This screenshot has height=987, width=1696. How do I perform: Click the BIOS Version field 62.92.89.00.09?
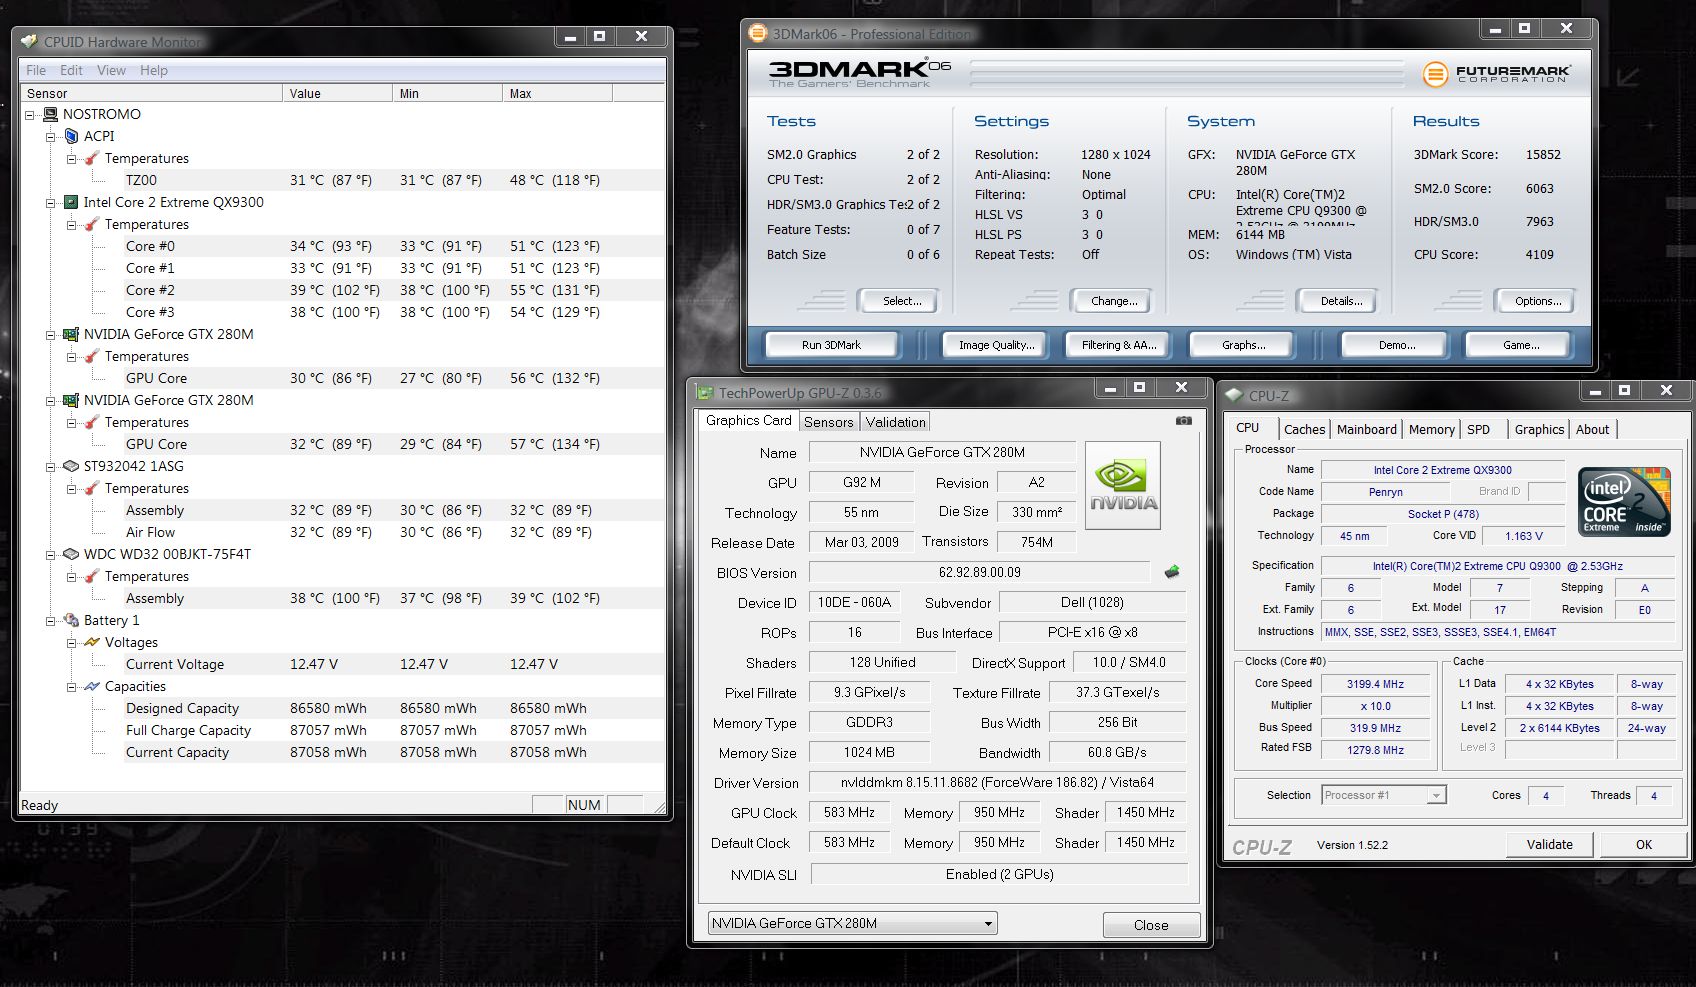coord(980,572)
